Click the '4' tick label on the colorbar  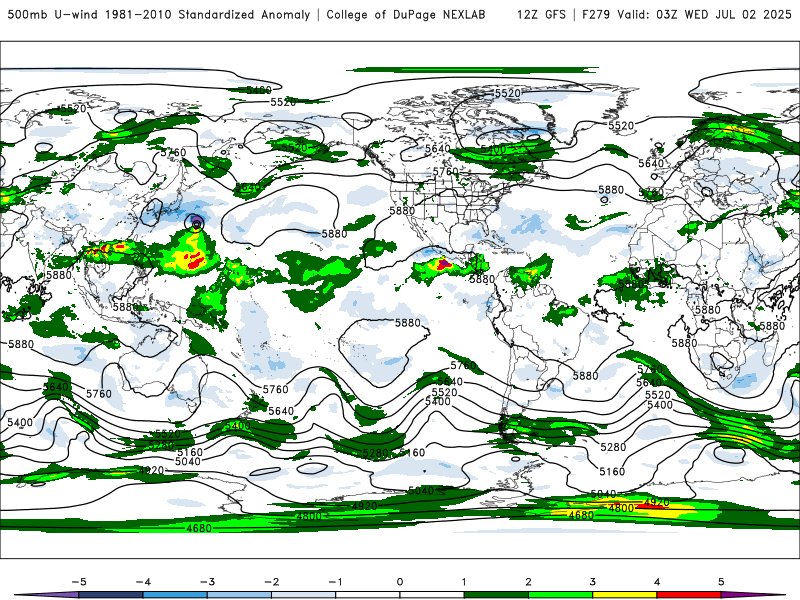[x=657, y=582]
